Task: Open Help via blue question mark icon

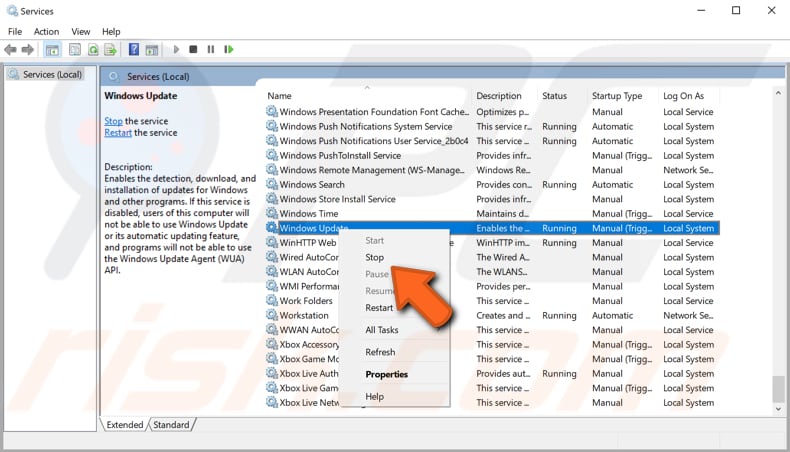Action: [134, 49]
